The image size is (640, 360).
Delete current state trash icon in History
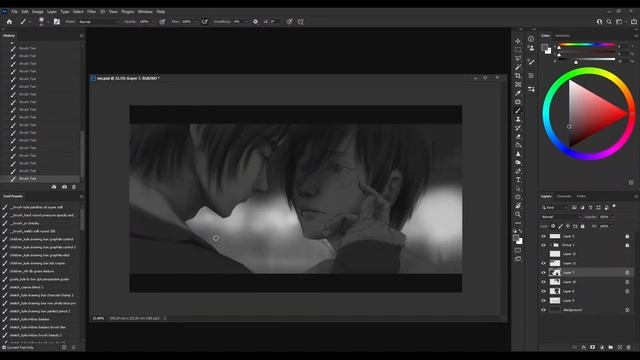point(74,187)
